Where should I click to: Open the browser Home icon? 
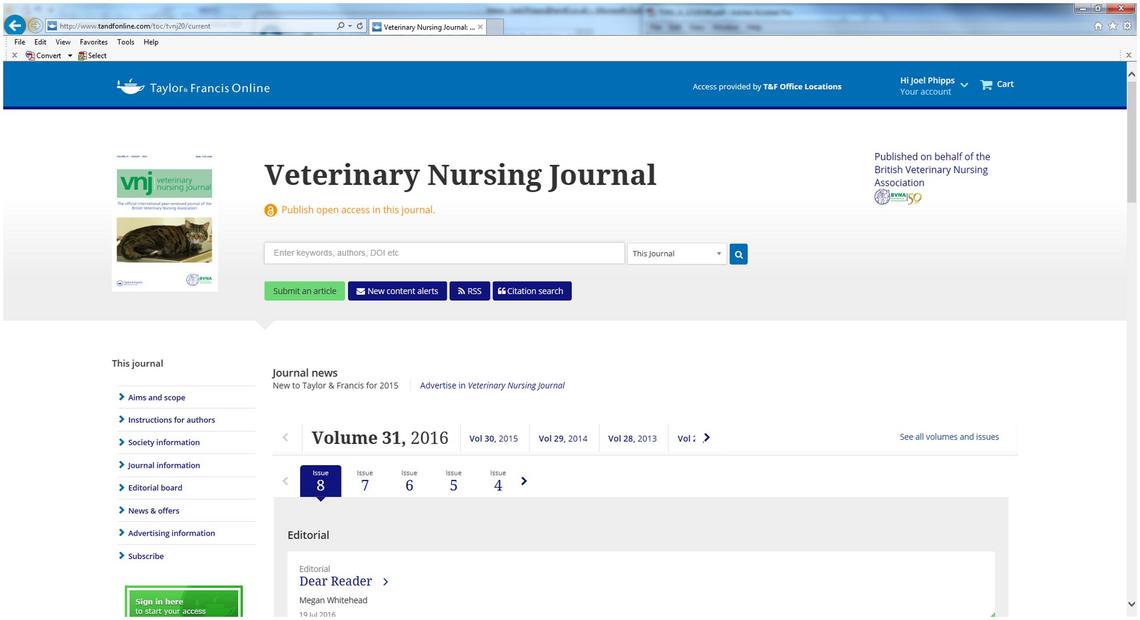(x=1098, y=25)
